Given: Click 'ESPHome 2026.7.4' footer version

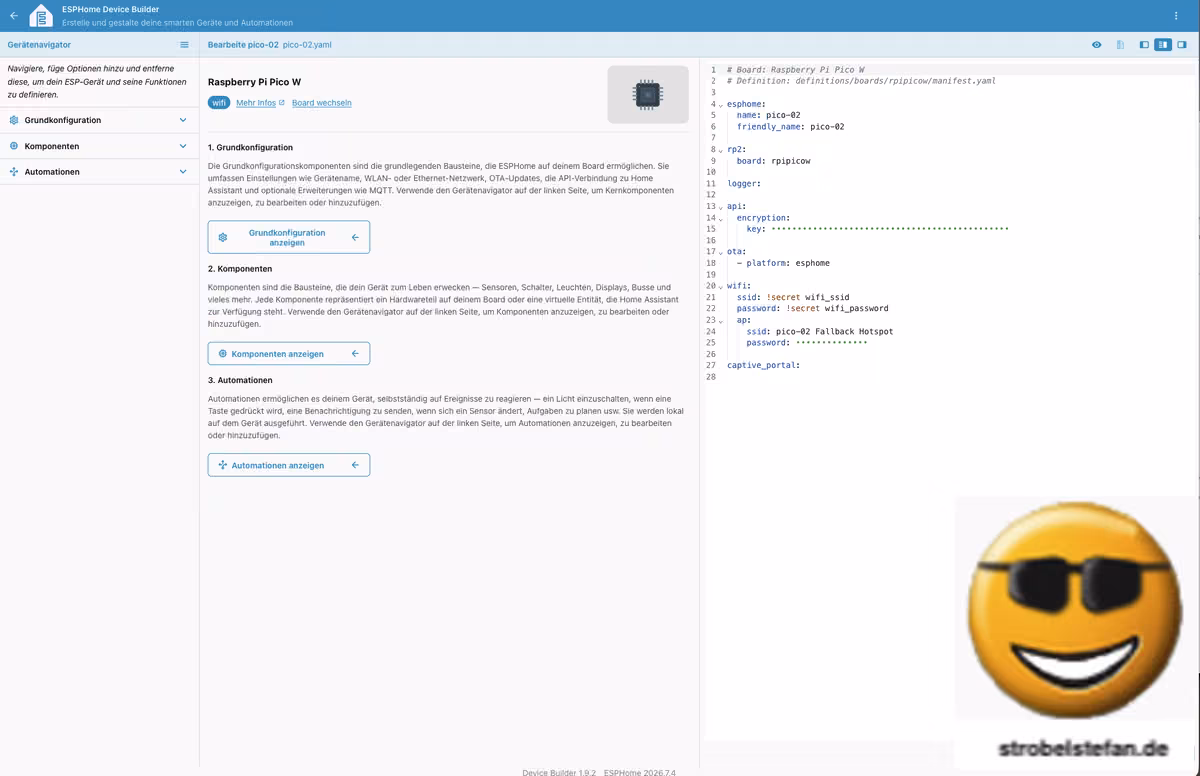Looking at the screenshot, I should (x=640, y=772).
